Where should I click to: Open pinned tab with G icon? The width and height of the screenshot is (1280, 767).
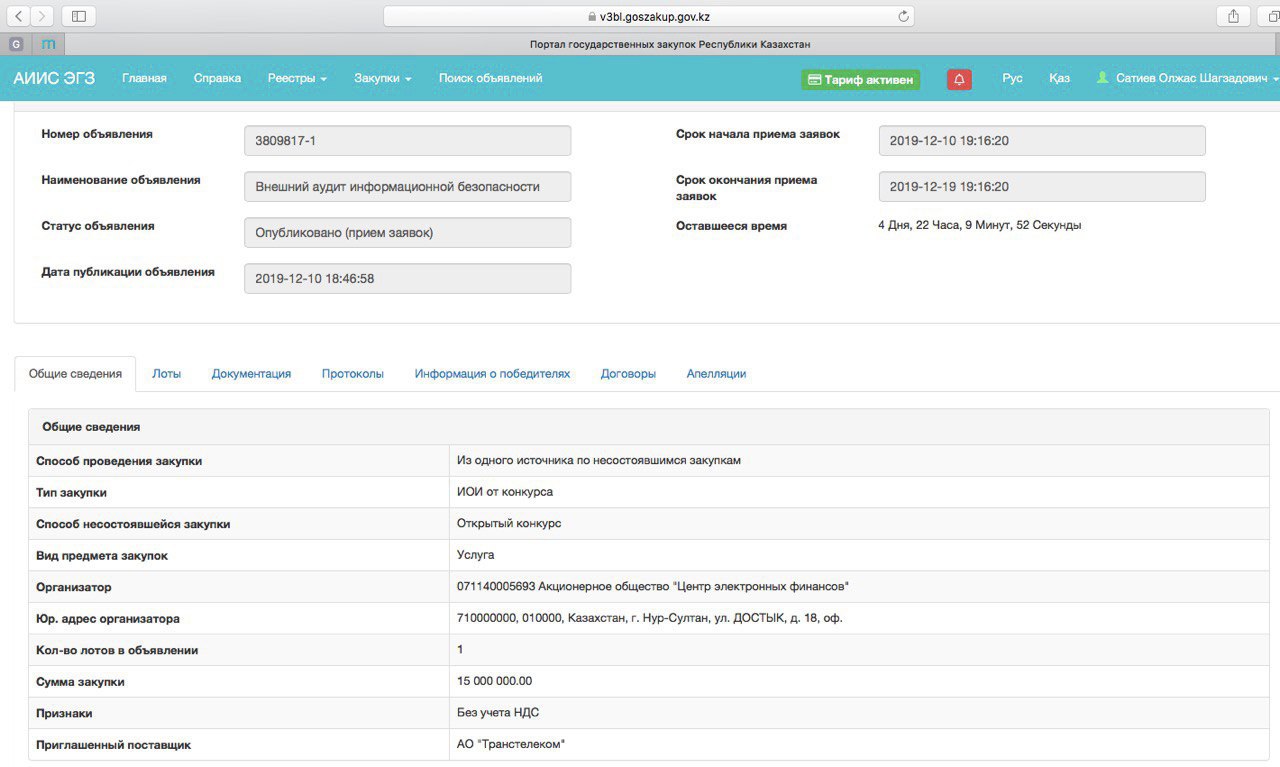[x=16, y=44]
